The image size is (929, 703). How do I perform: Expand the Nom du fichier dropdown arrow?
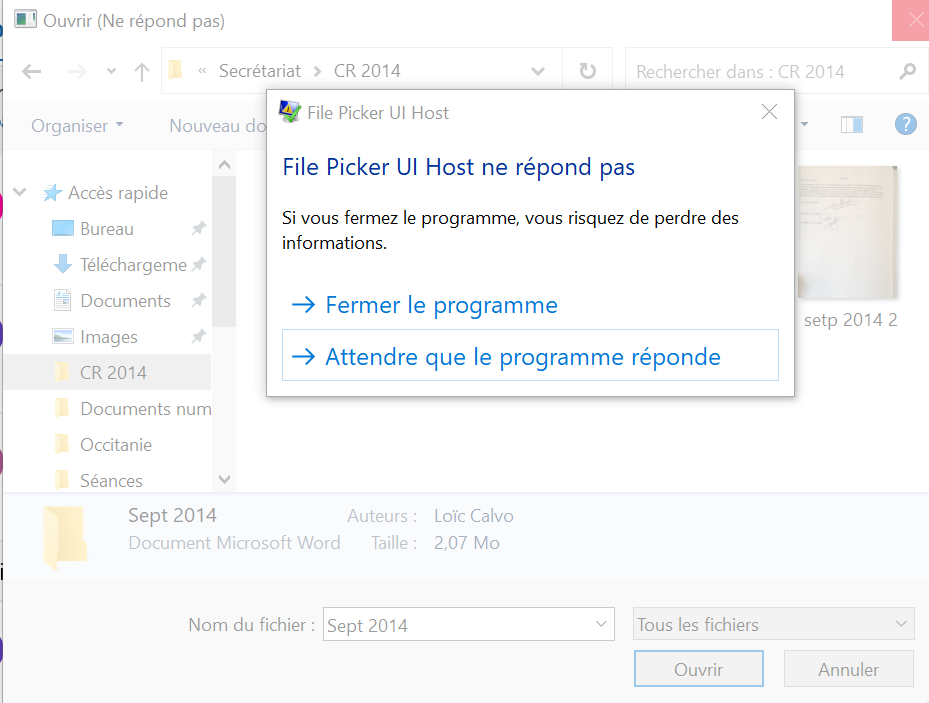pyautogui.click(x=601, y=624)
